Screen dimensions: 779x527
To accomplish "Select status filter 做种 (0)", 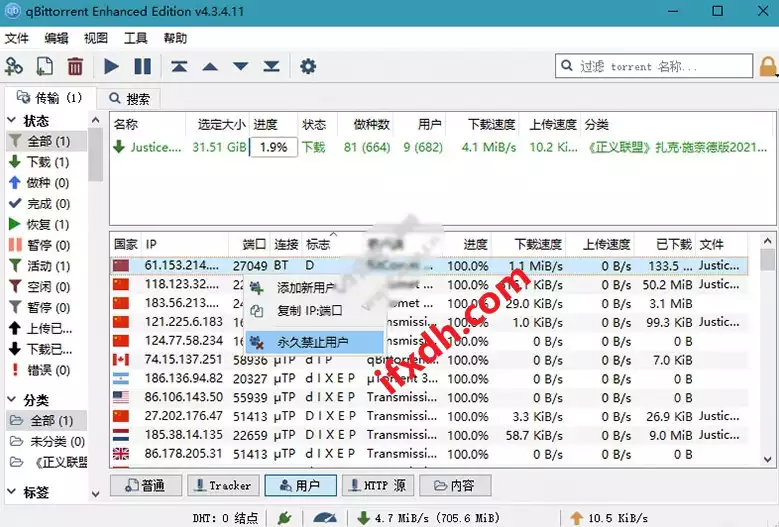I will [x=47, y=183].
